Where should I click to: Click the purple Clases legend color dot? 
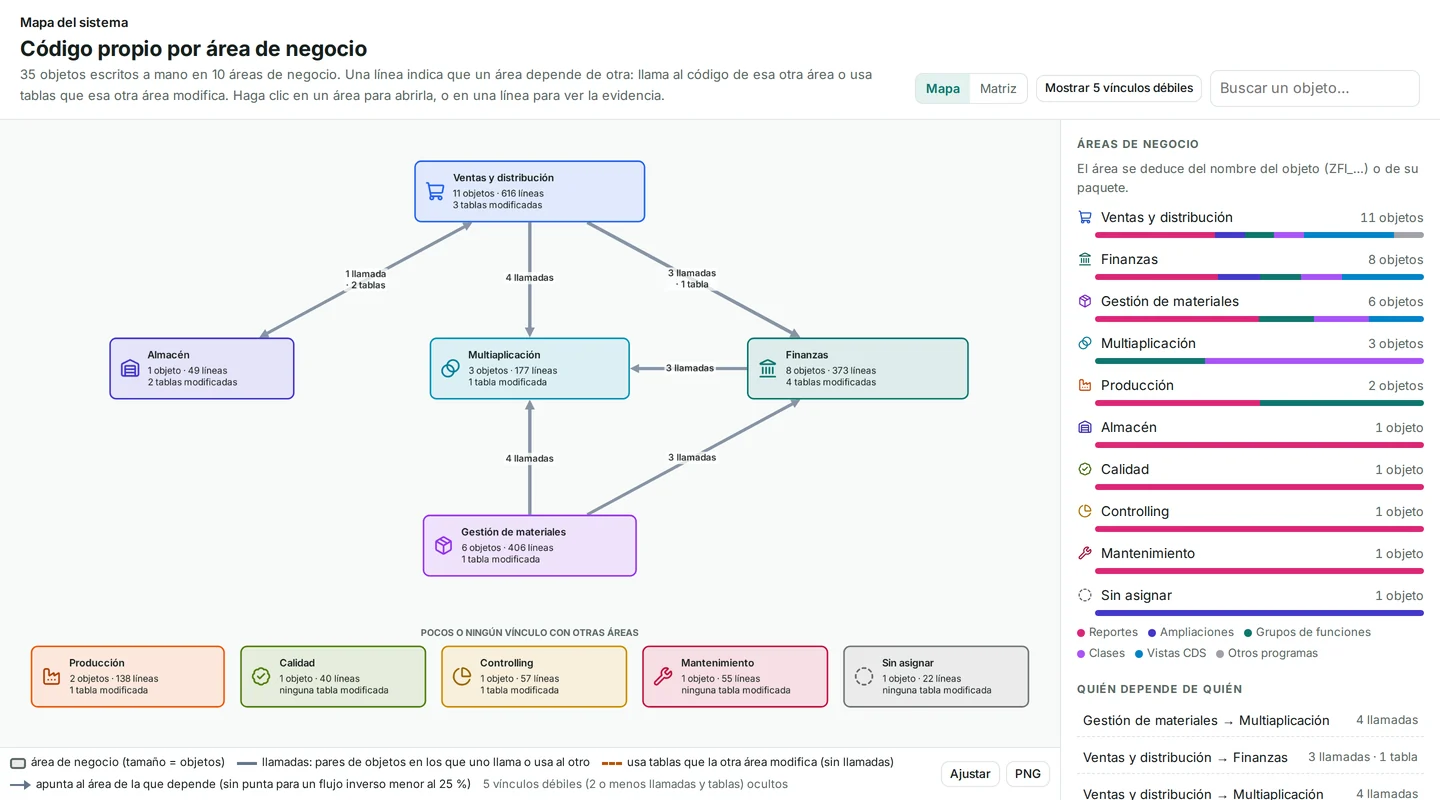1081,654
